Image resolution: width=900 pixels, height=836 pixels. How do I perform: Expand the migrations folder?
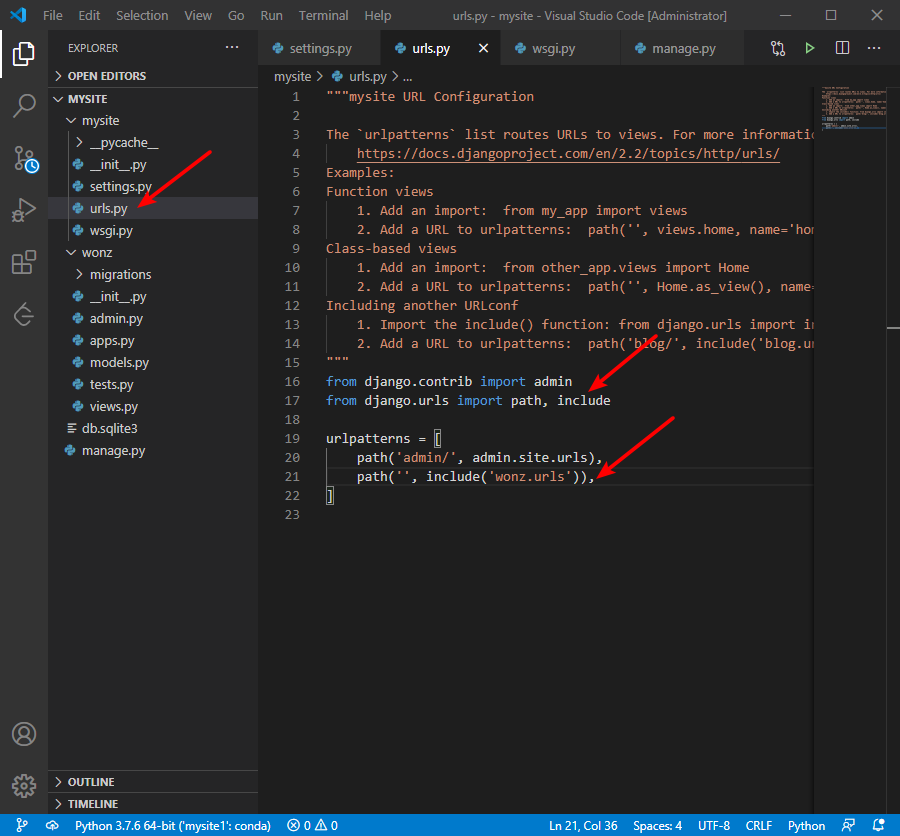click(153, 274)
